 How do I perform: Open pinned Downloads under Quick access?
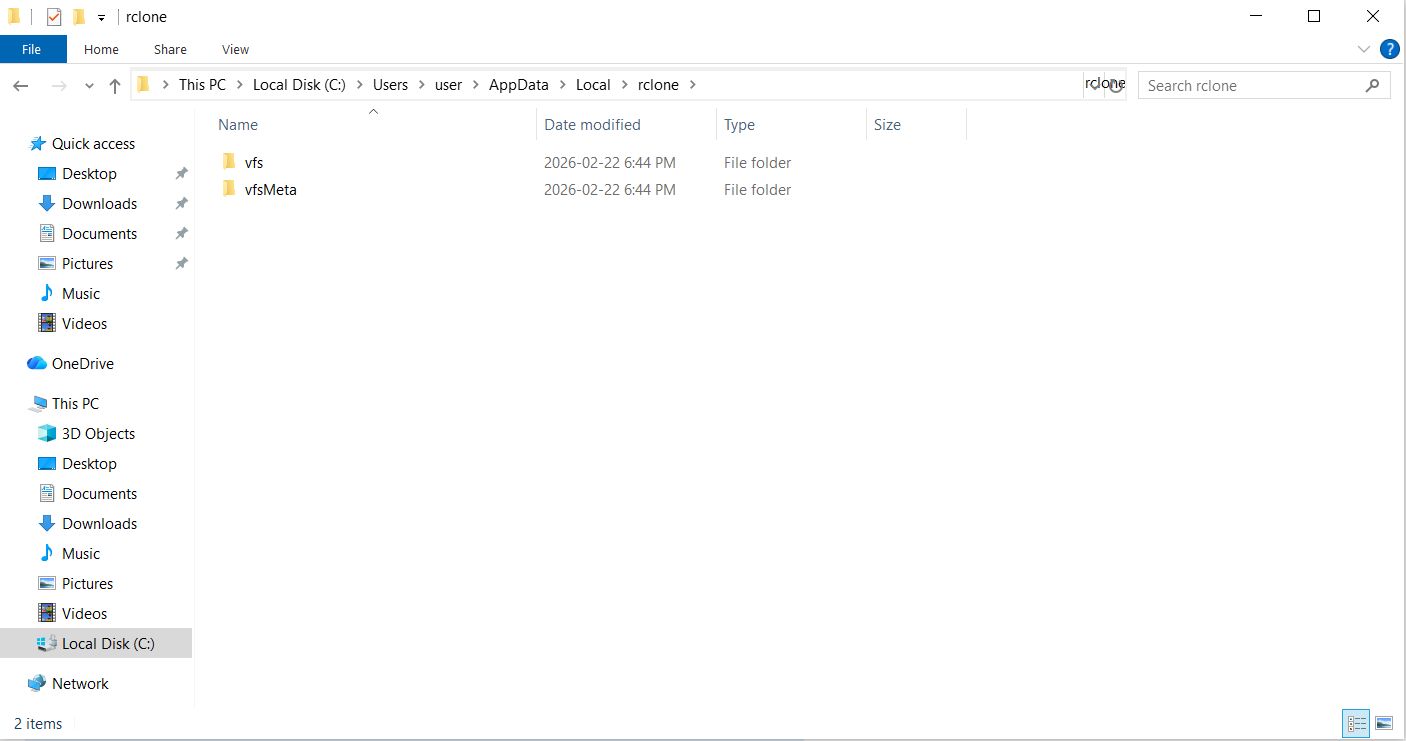99,203
